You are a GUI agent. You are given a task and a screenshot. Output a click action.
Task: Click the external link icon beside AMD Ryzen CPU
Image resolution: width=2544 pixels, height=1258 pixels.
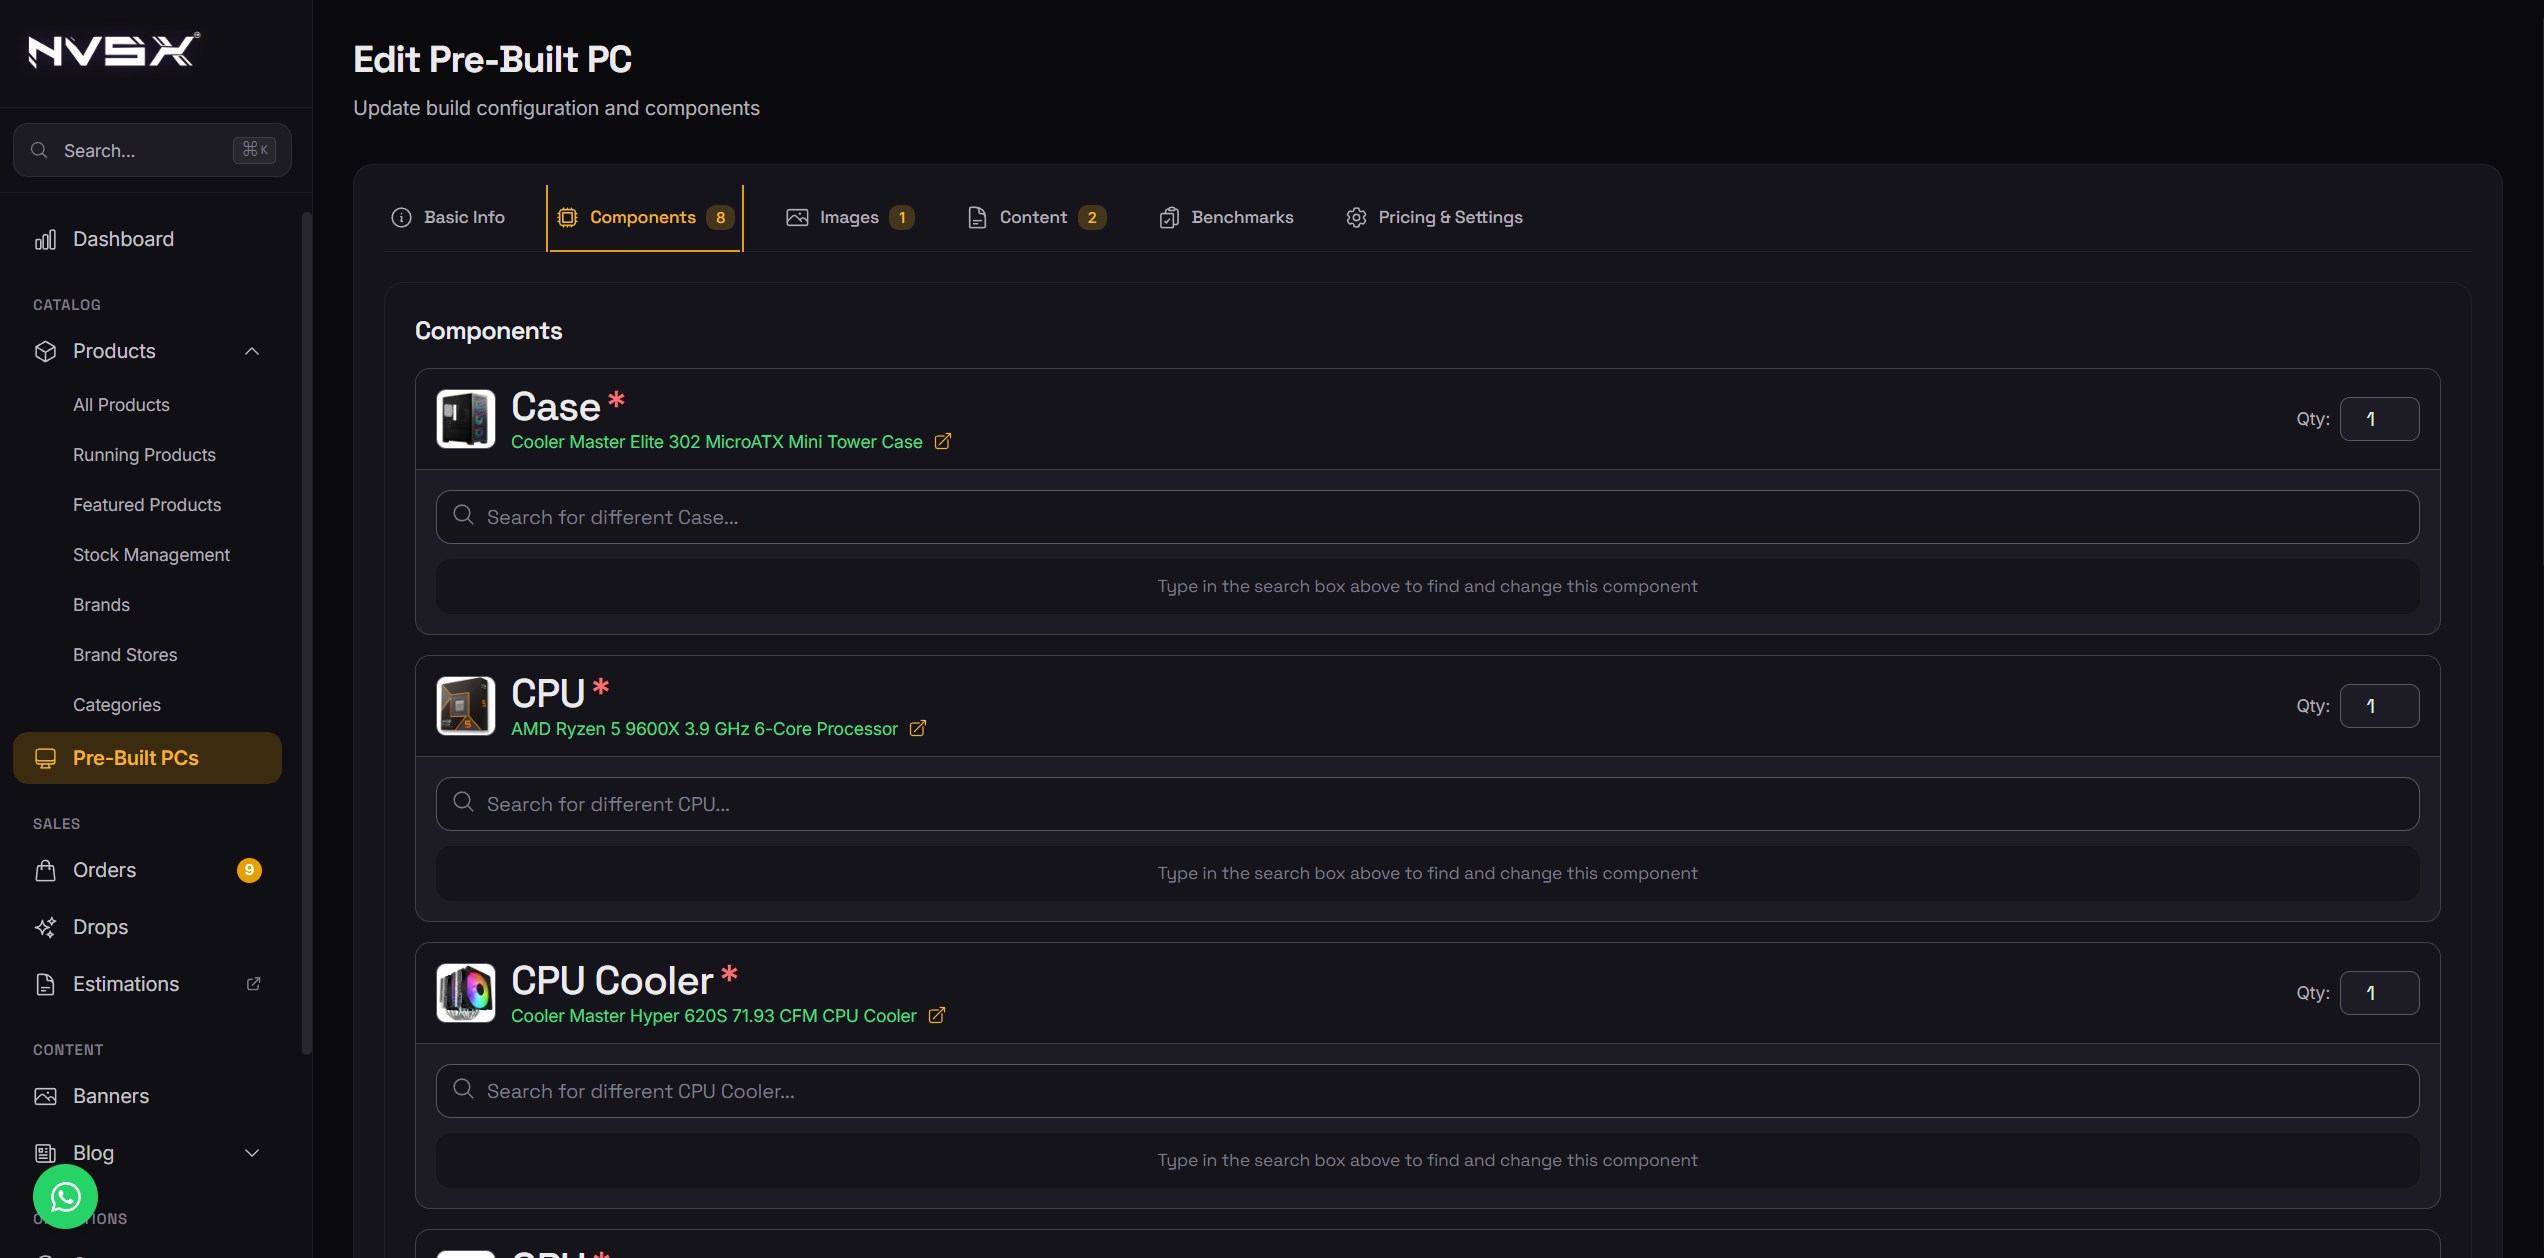[x=918, y=729]
